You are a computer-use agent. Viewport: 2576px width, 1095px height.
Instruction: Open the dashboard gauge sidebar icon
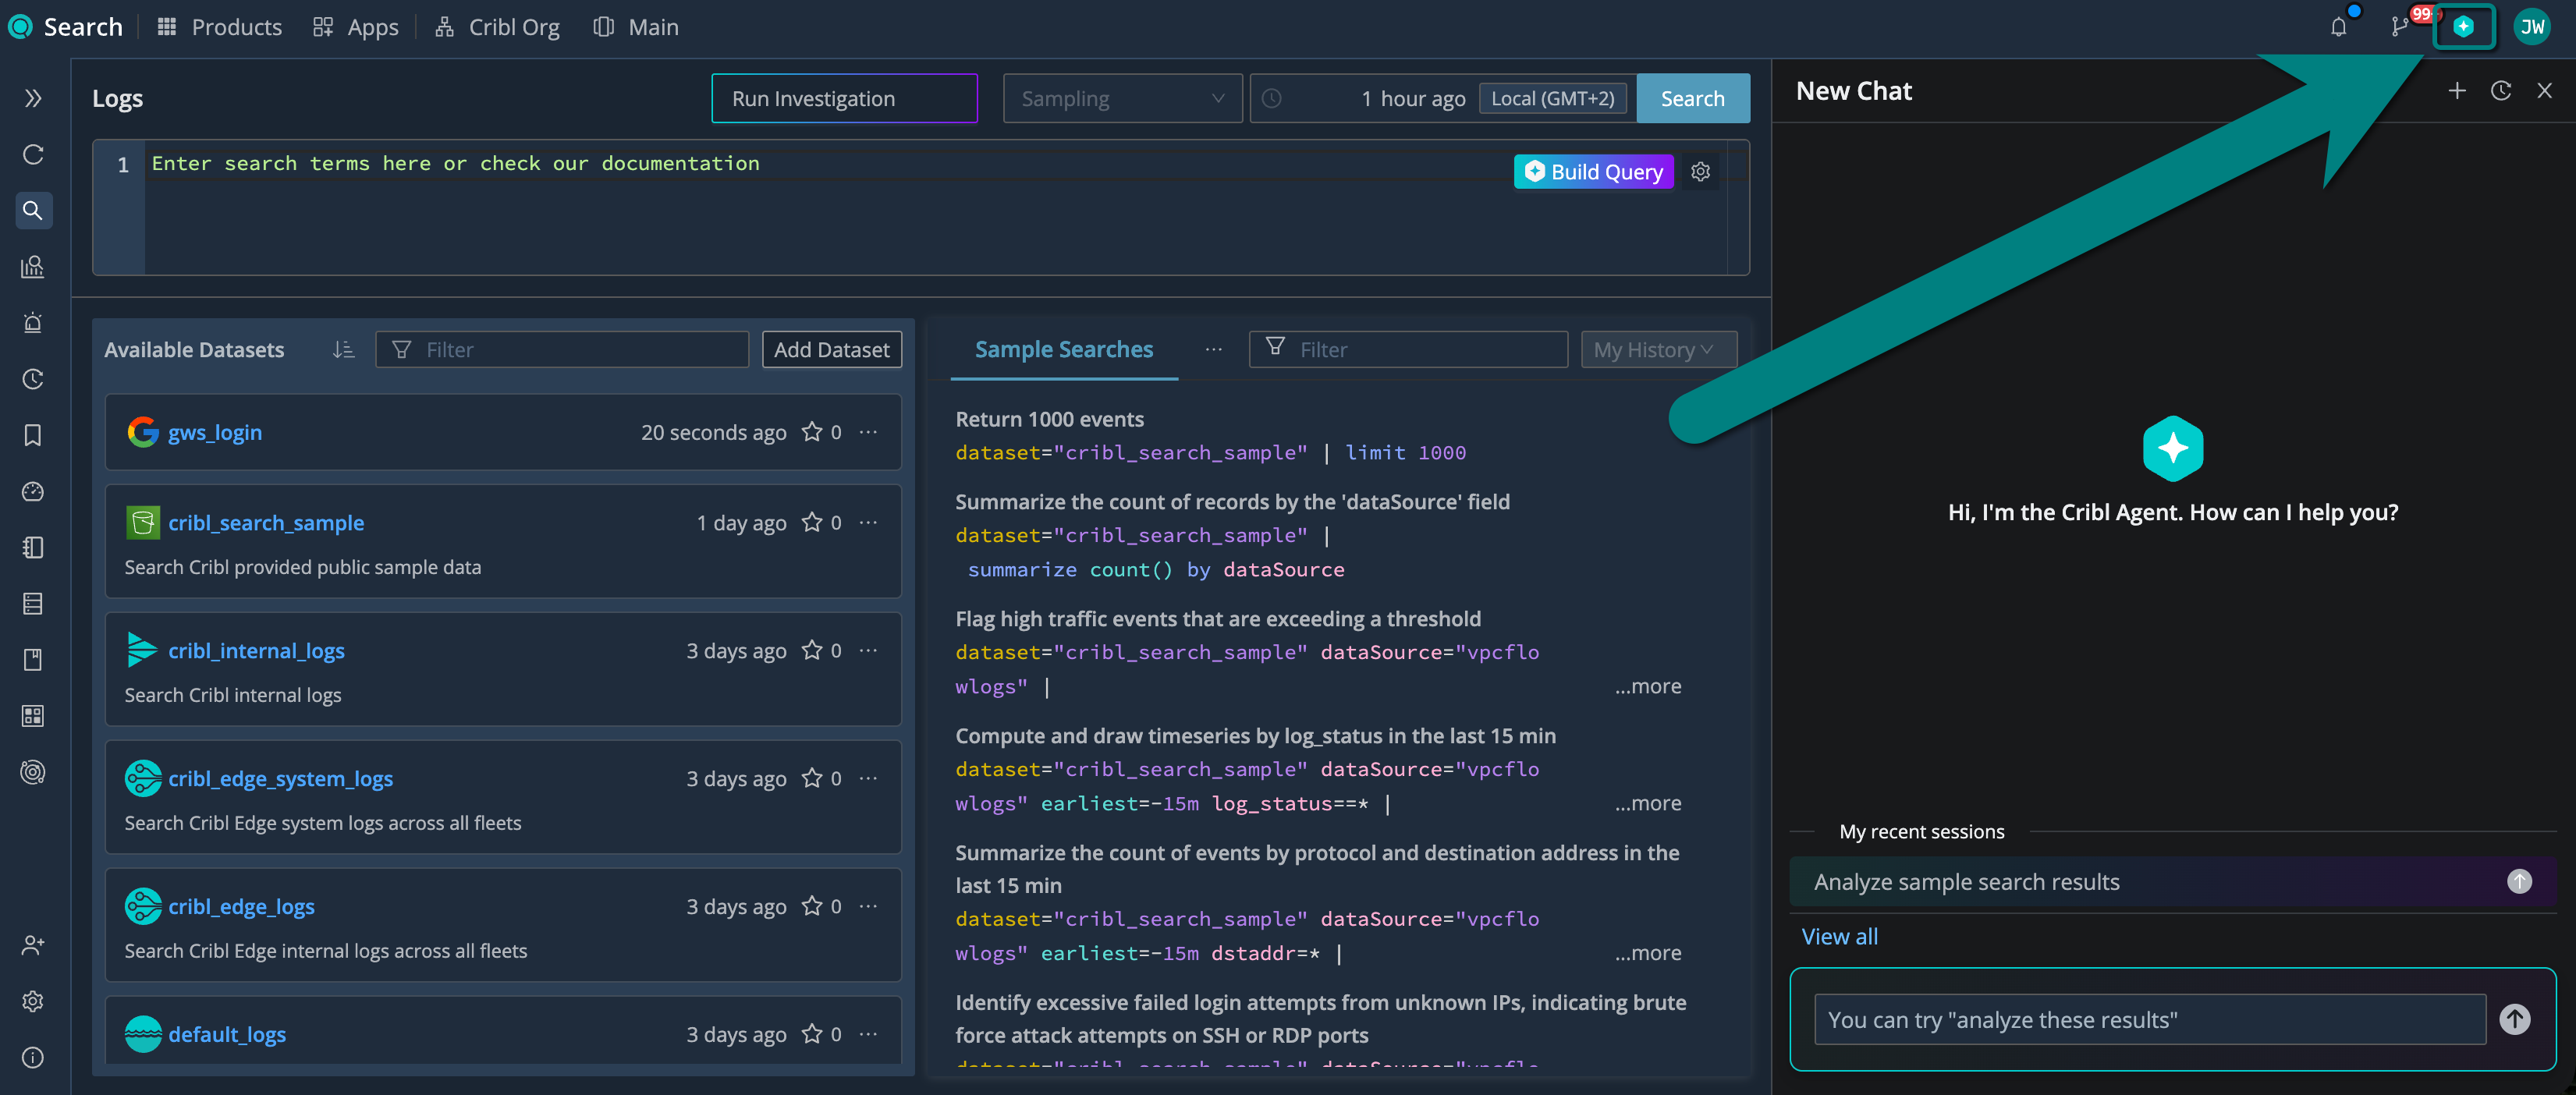click(33, 491)
